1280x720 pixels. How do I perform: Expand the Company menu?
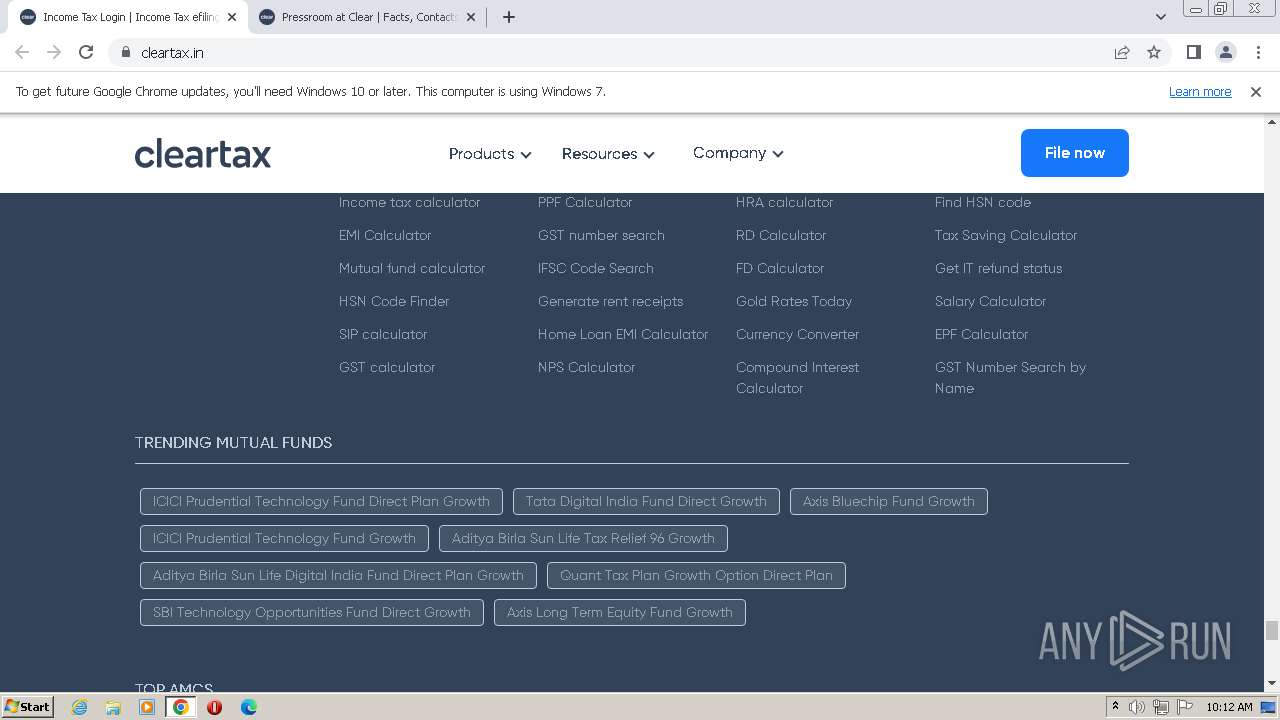[x=738, y=153]
